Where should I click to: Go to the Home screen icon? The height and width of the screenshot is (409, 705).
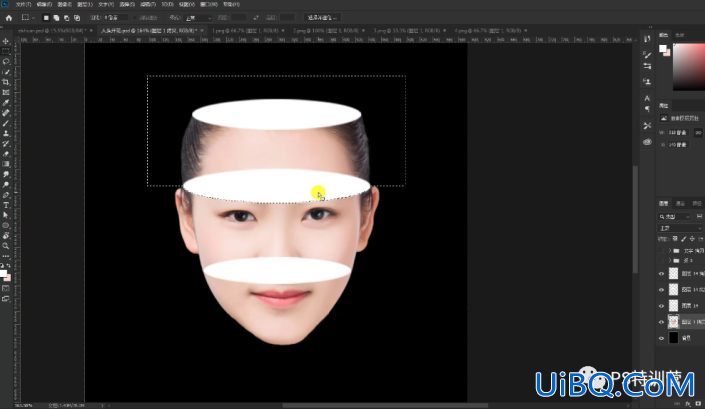pos(9,18)
